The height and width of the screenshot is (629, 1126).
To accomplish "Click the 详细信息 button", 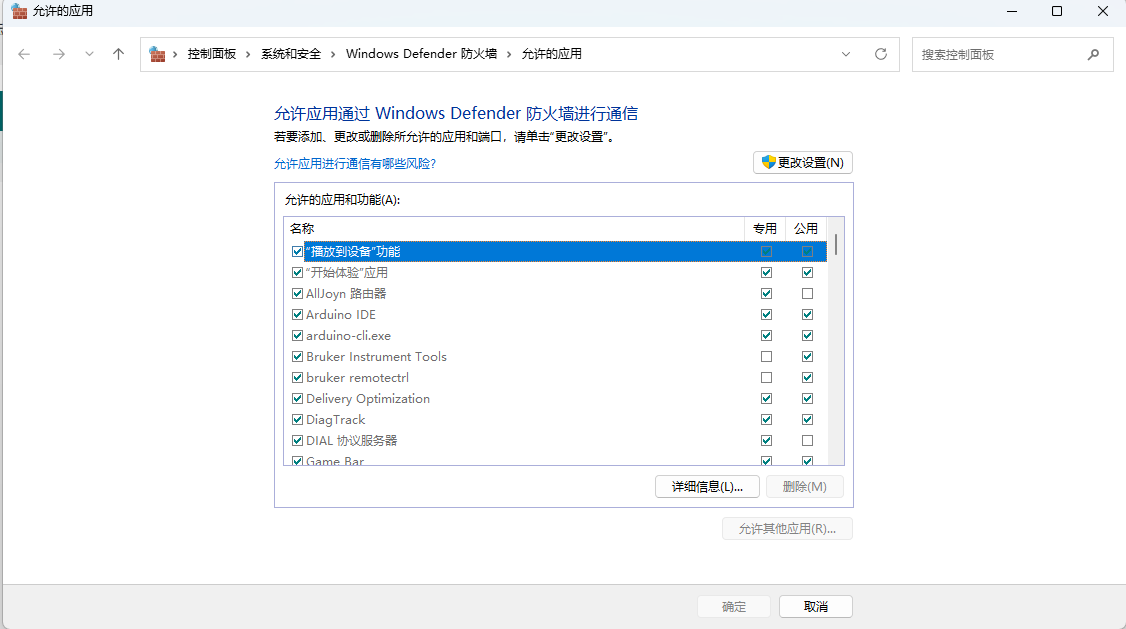I will pyautogui.click(x=706, y=487).
